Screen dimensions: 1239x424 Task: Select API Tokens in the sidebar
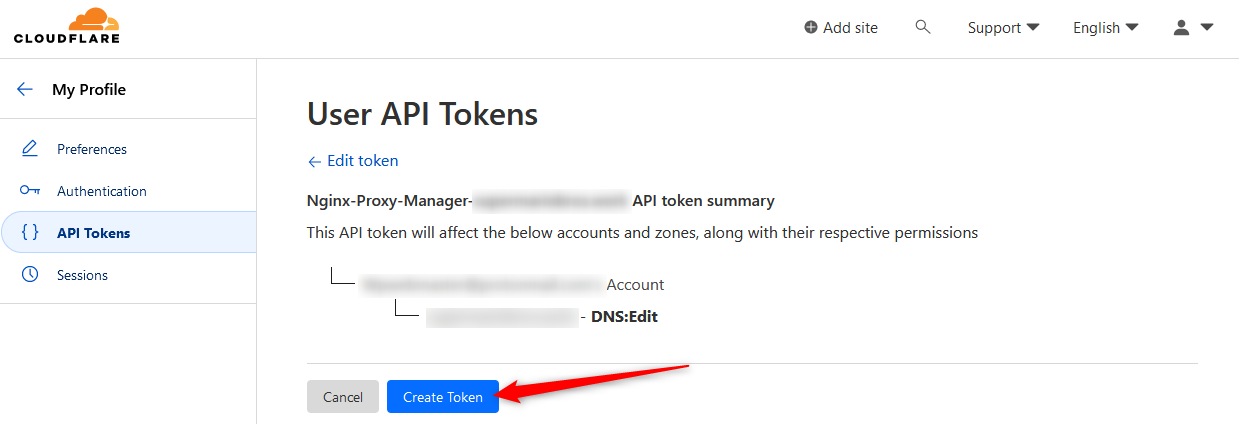93,233
